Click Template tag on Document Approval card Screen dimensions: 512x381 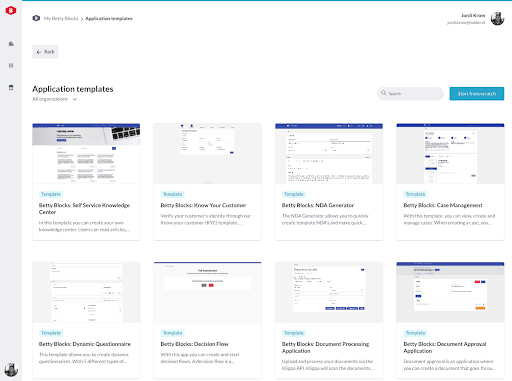[415, 333]
